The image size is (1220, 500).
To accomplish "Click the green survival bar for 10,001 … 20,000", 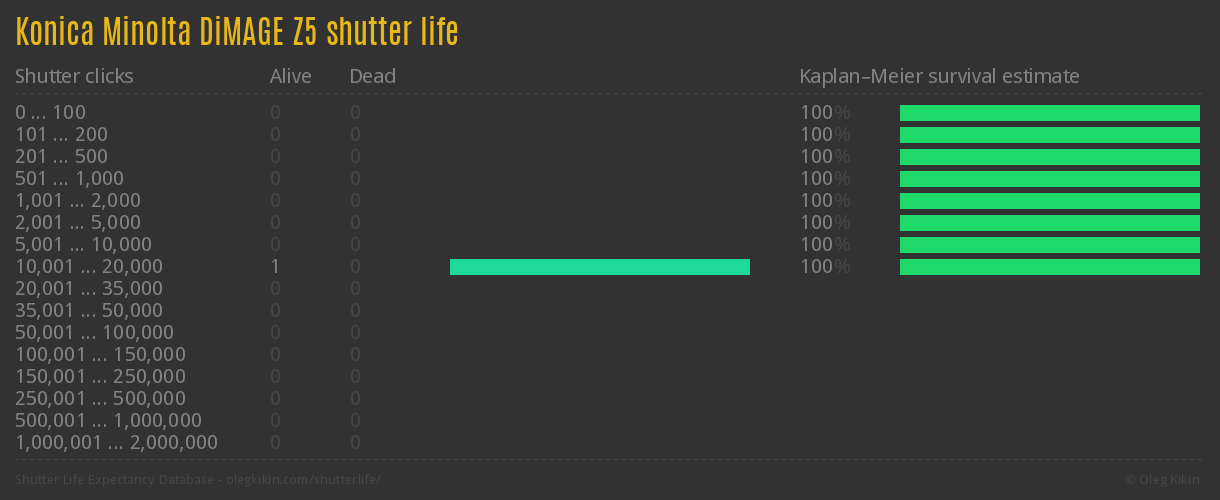I will (1050, 267).
